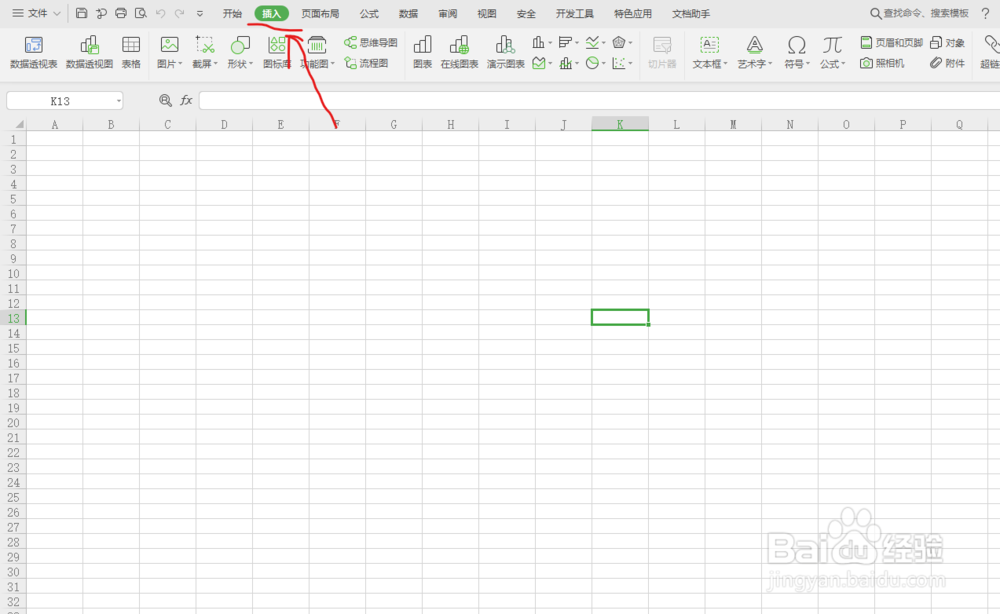Insert a 数据透视表 pivot table
The width and height of the screenshot is (1000, 614).
click(x=33, y=52)
